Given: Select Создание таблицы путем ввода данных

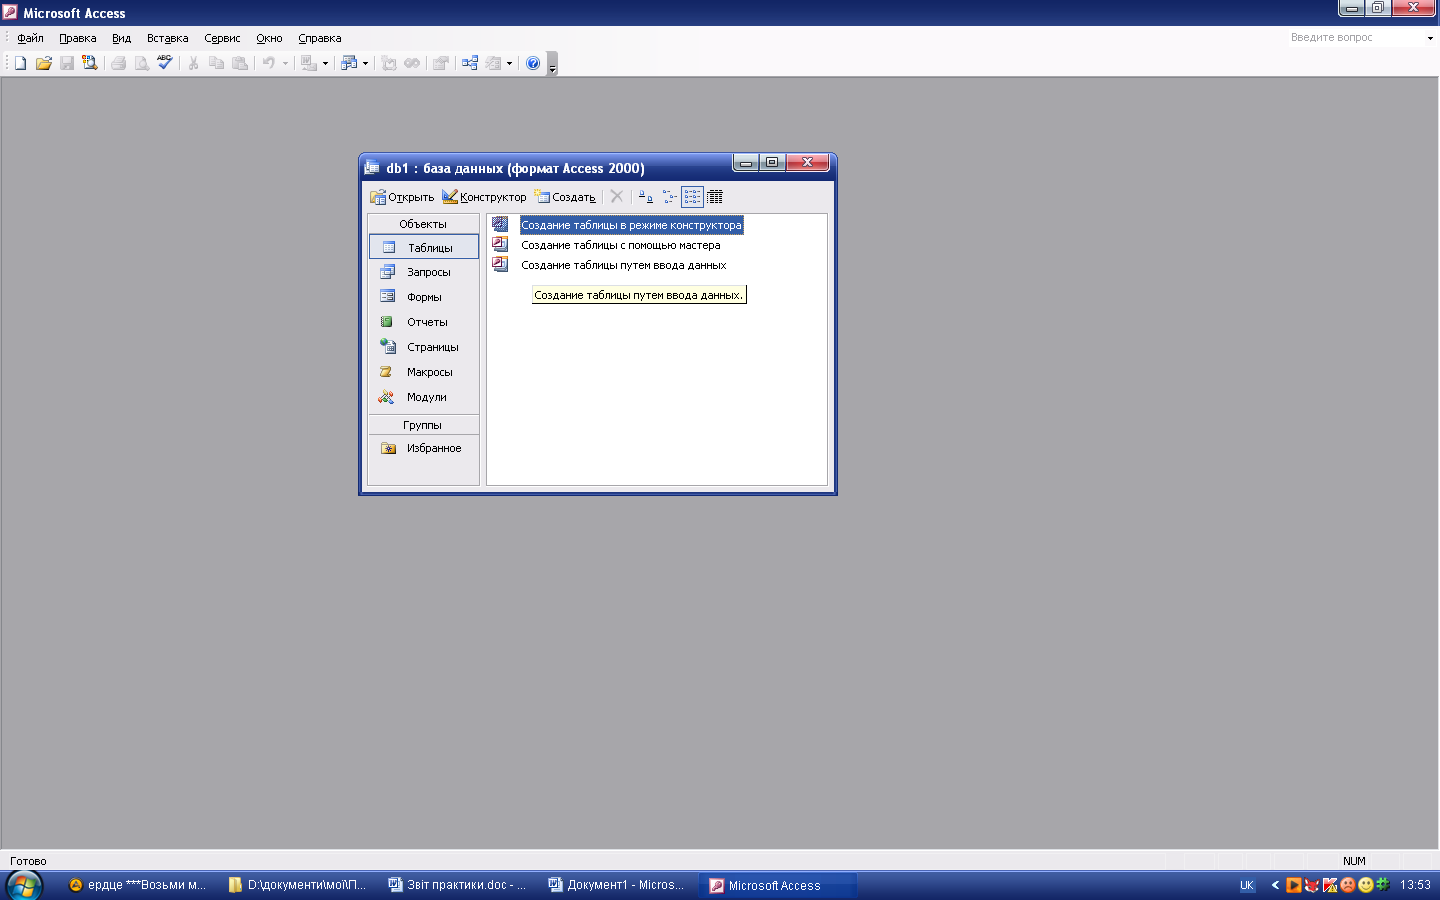Looking at the screenshot, I should 623,265.
